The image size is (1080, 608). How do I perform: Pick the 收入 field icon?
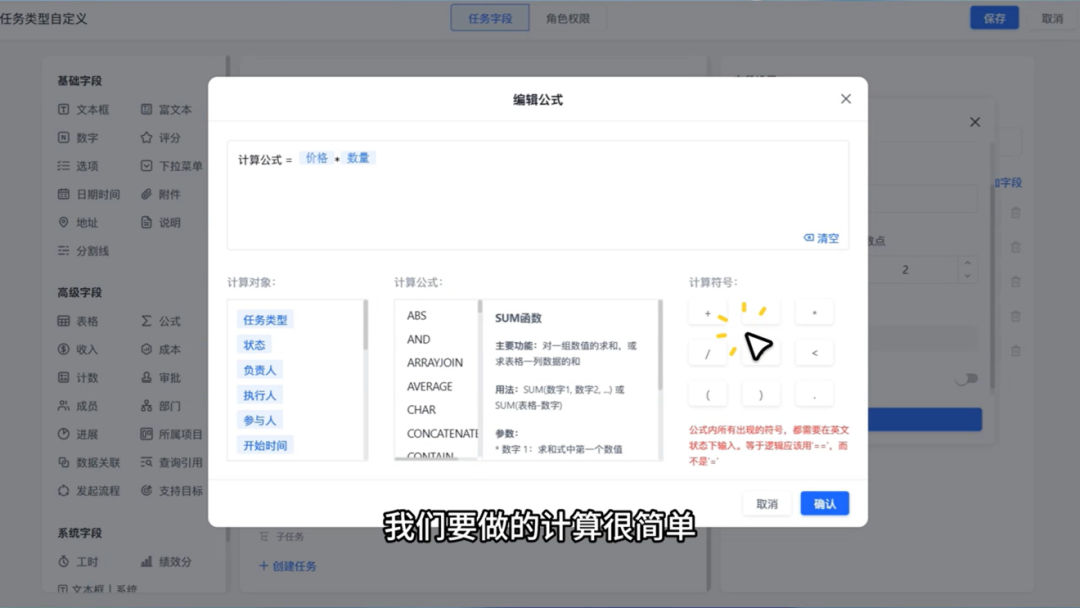coord(63,349)
